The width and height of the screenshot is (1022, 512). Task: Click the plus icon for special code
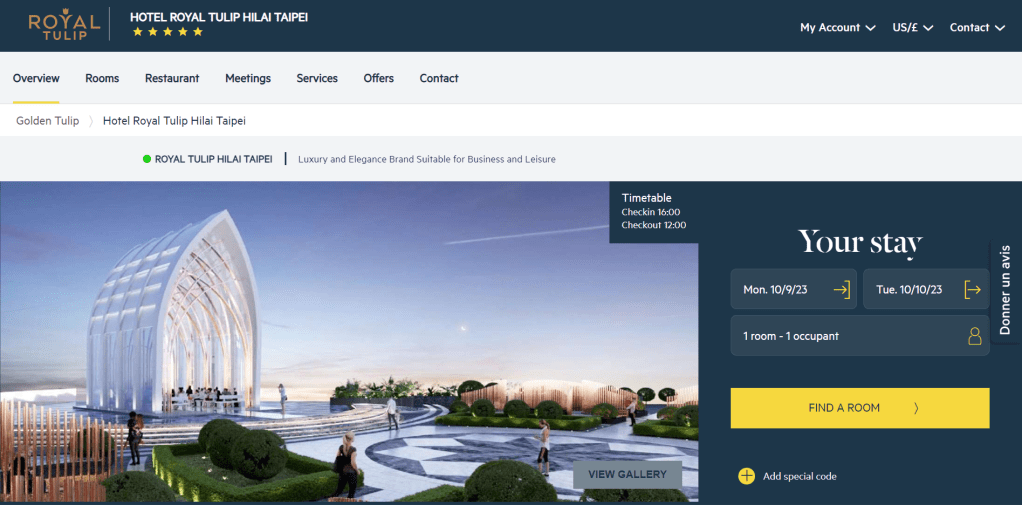(x=746, y=476)
